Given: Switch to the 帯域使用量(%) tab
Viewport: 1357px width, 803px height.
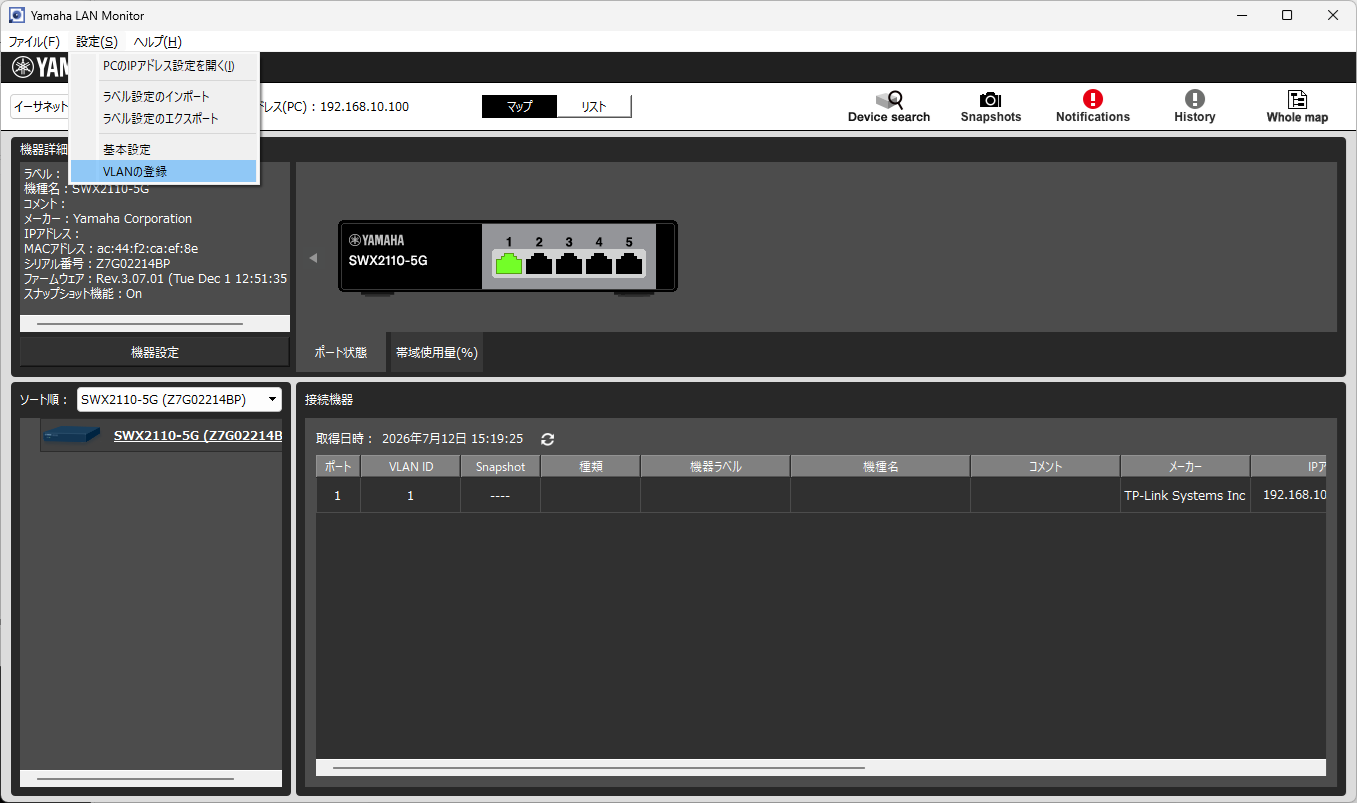Looking at the screenshot, I should click(436, 352).
